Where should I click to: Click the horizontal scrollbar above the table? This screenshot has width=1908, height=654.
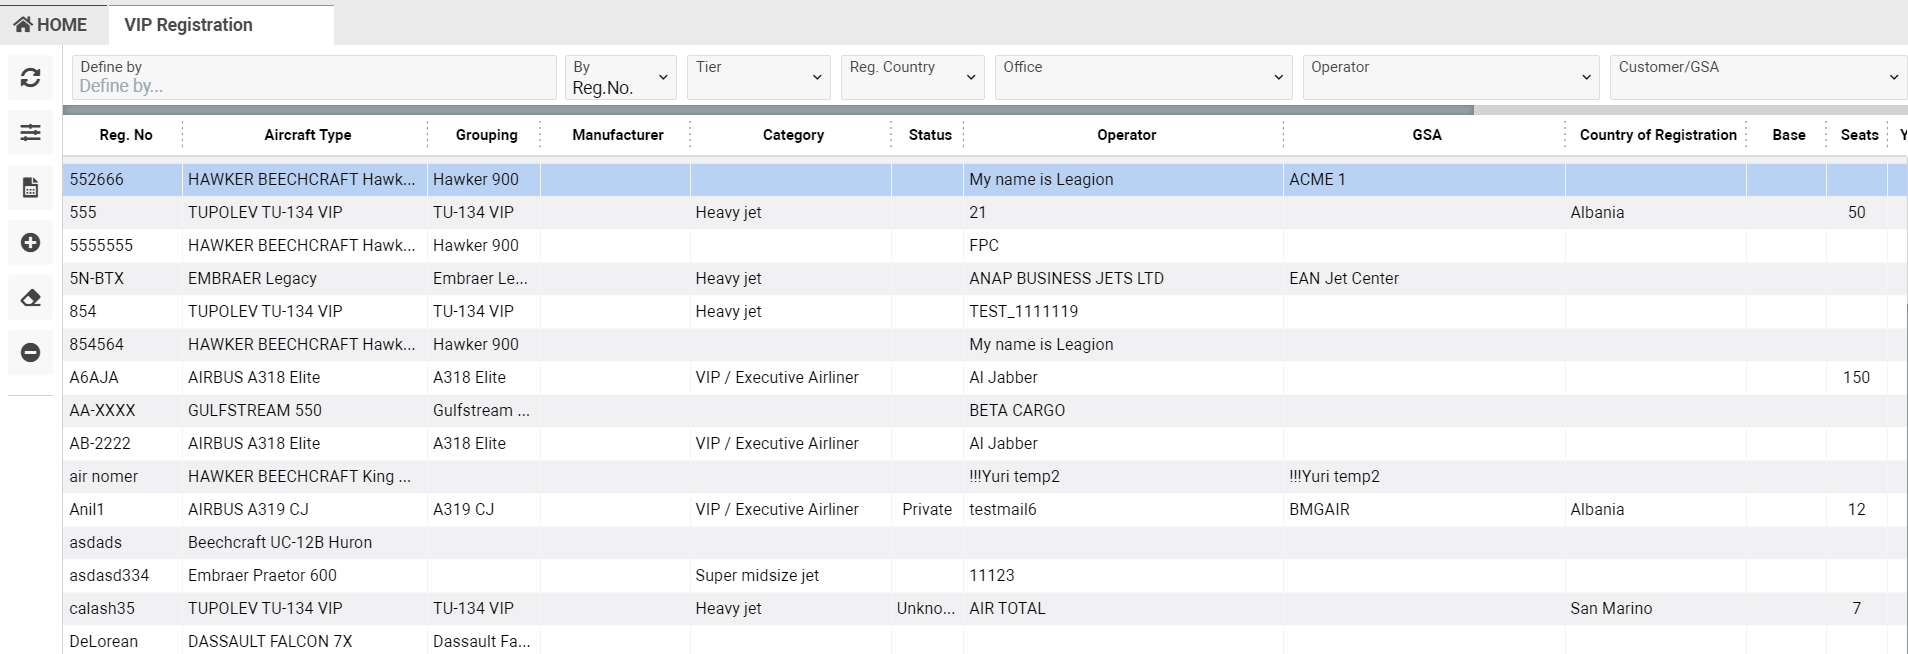pyautogui.click(x=767, y=110)
